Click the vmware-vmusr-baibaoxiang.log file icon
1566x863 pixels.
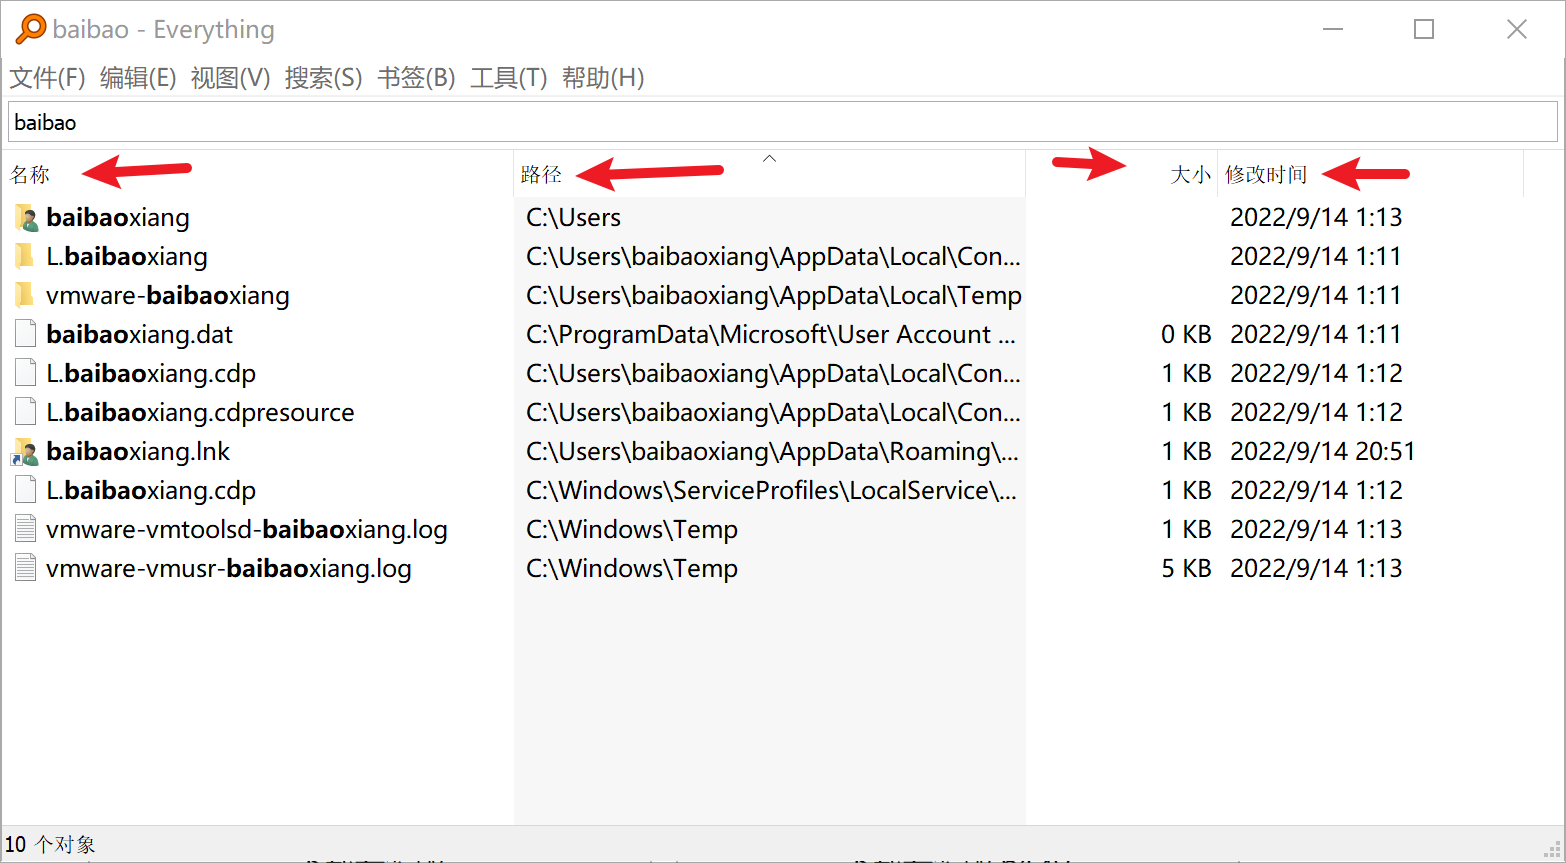click(x=26, y=569)
